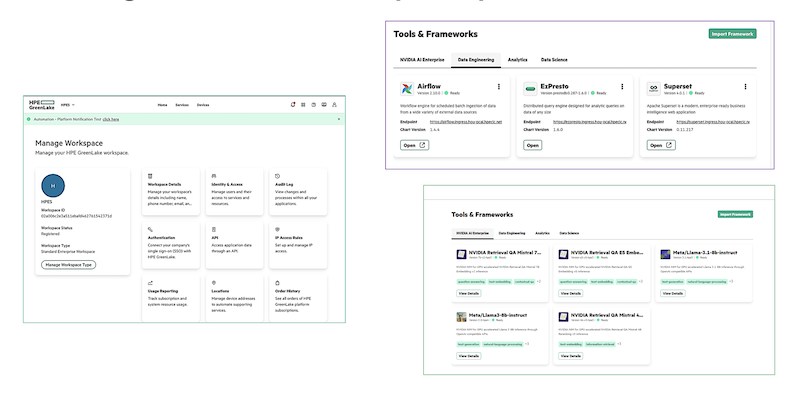The height and width of the screenshot is (397, 800).
Task: Click the HPE GreenLake logo
Action: tap(41, 105)
